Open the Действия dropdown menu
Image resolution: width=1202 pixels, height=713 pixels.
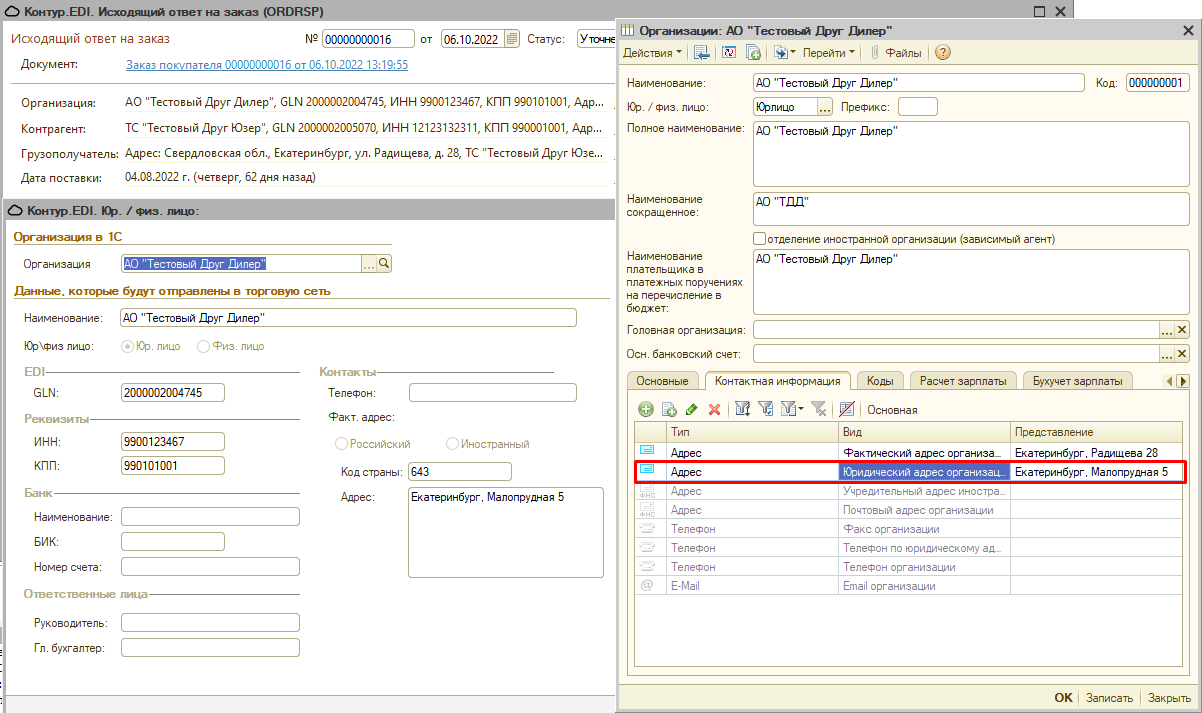pyautogui.click(x=652, y=52)
